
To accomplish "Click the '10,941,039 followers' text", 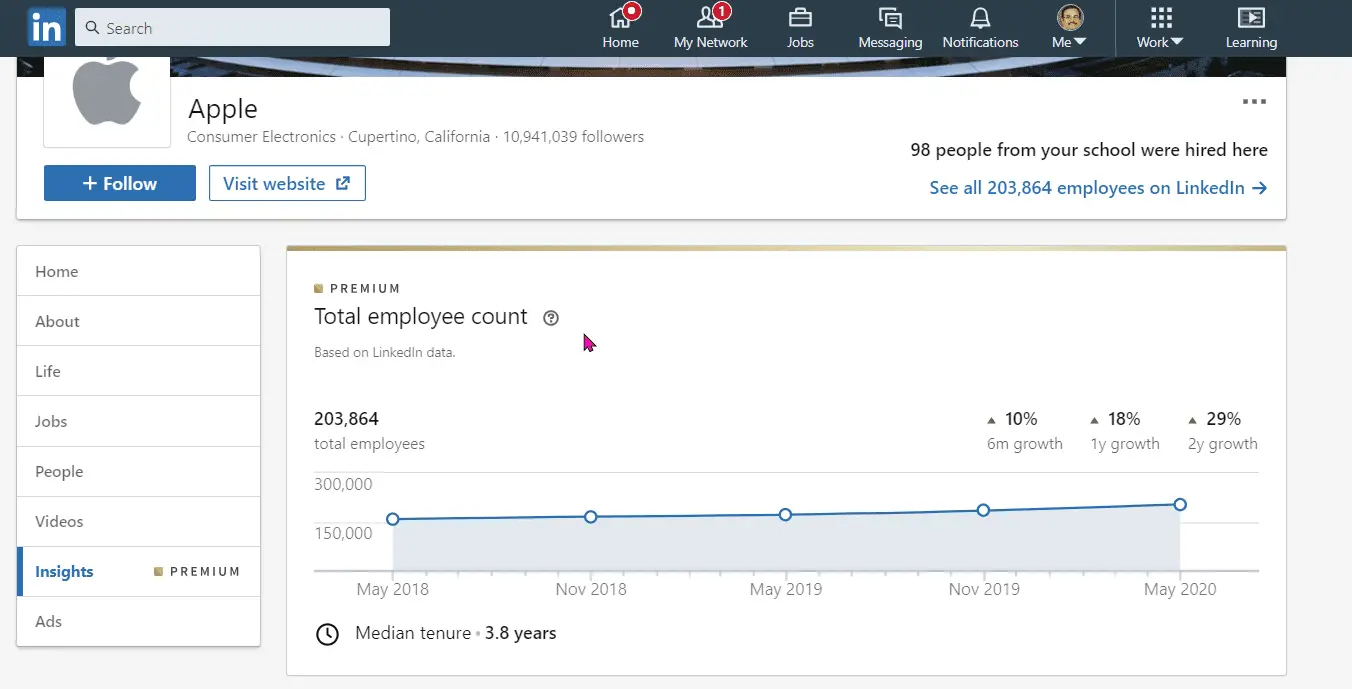I will click(573, 137).
